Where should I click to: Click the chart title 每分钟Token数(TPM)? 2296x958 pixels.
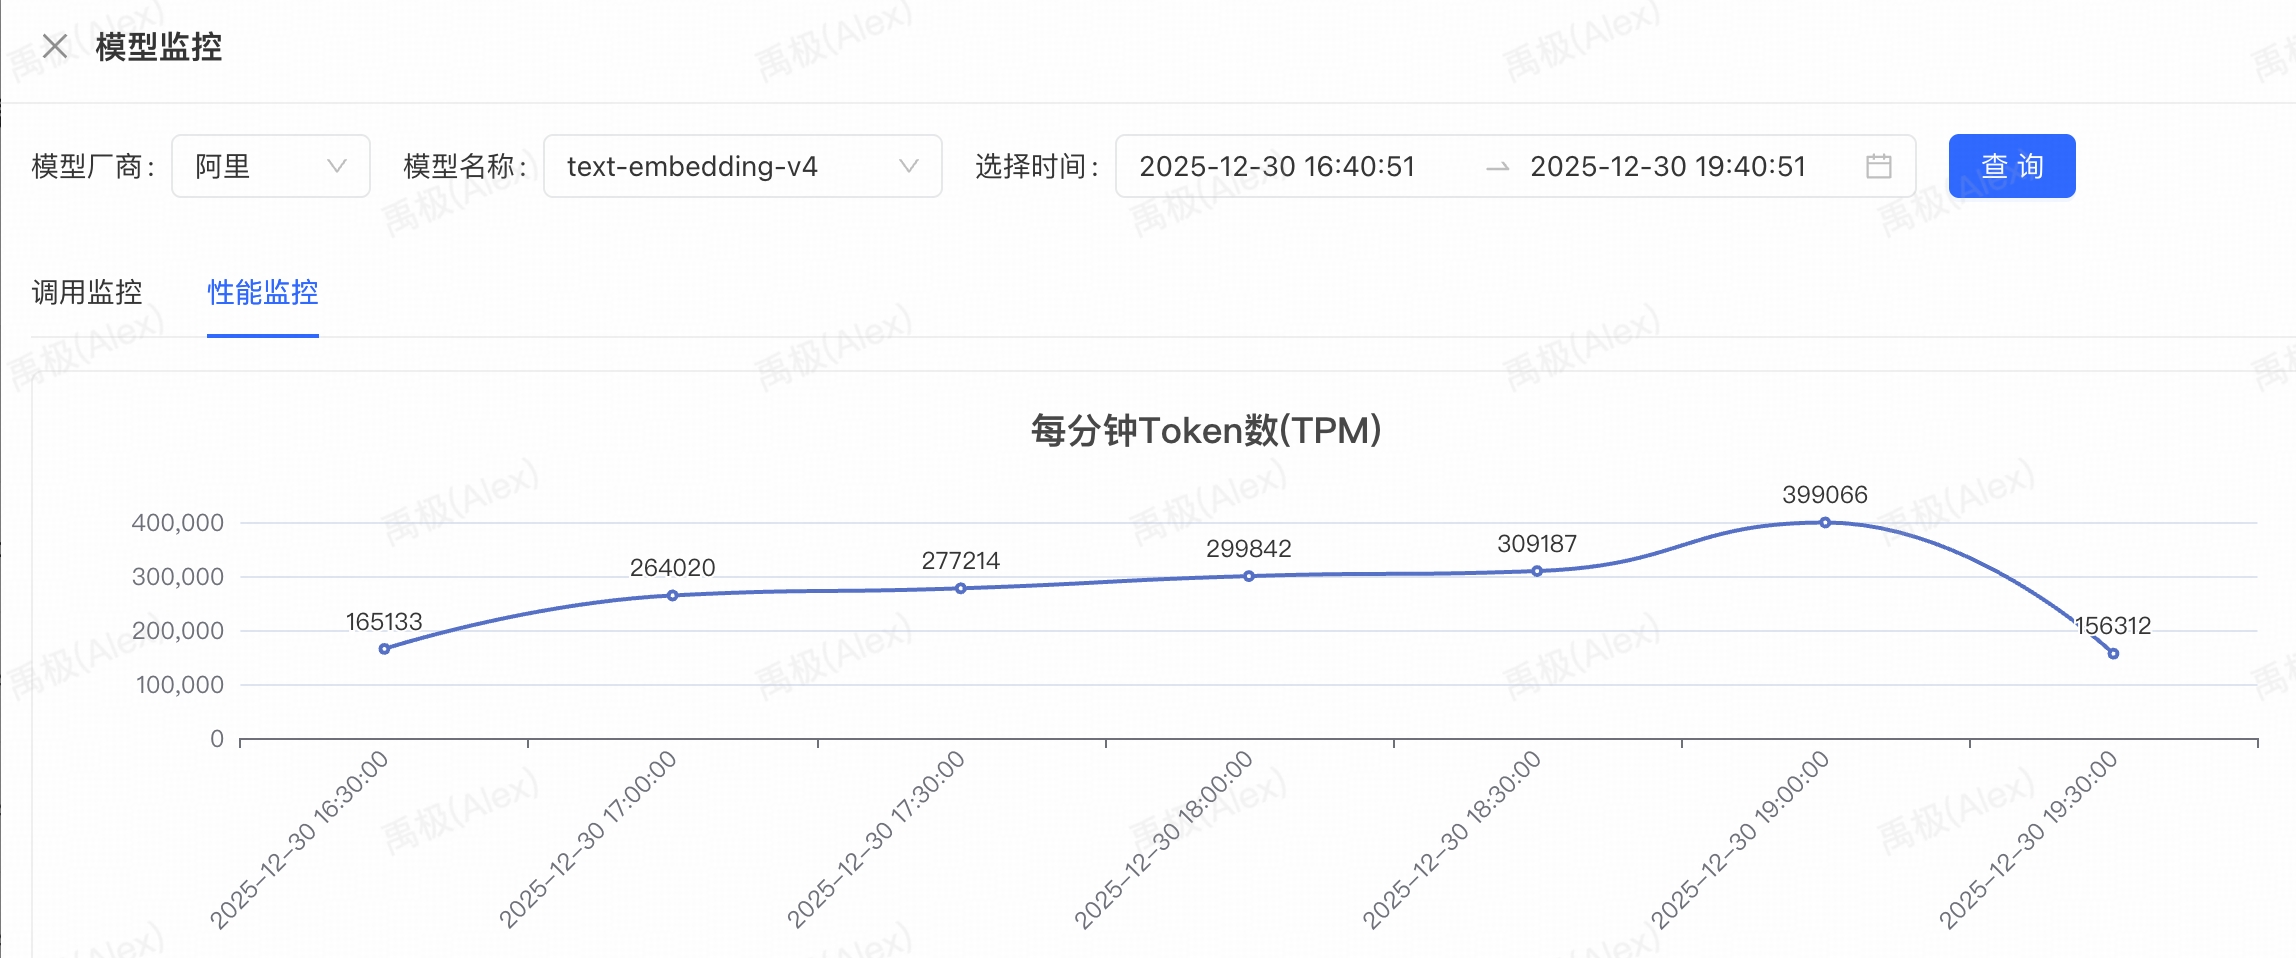click(x=1206, y=430)
